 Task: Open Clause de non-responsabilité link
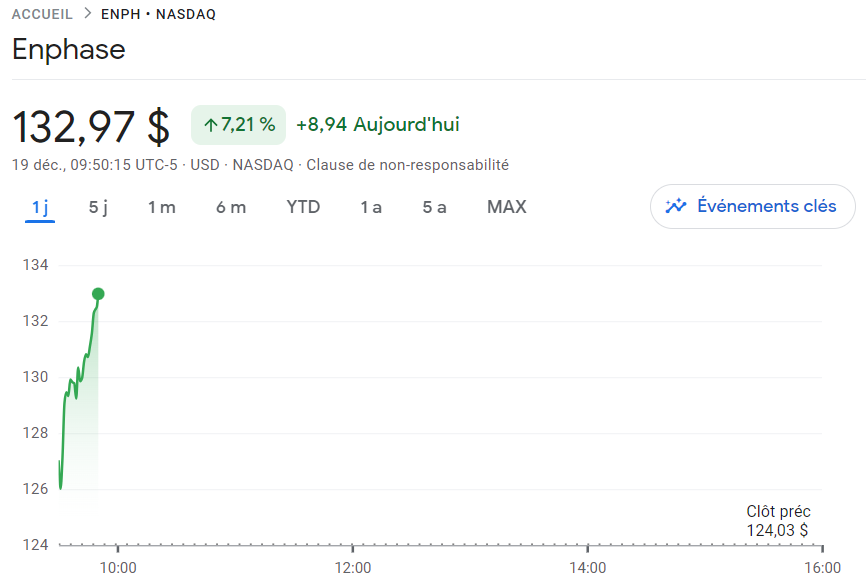tap(408, 165)
